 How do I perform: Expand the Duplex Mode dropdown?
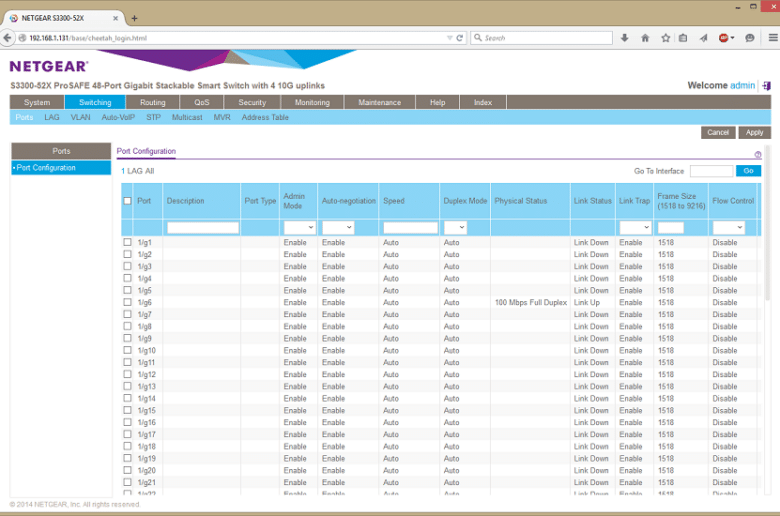(455, 227)
